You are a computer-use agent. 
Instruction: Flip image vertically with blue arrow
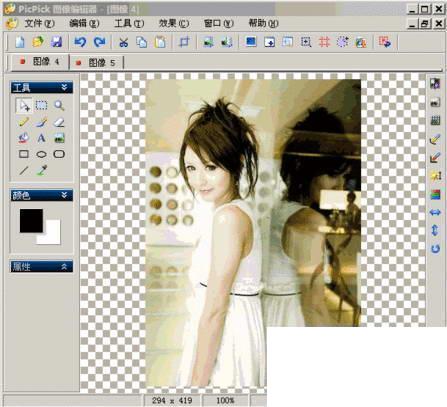click(x=435, y=230)
